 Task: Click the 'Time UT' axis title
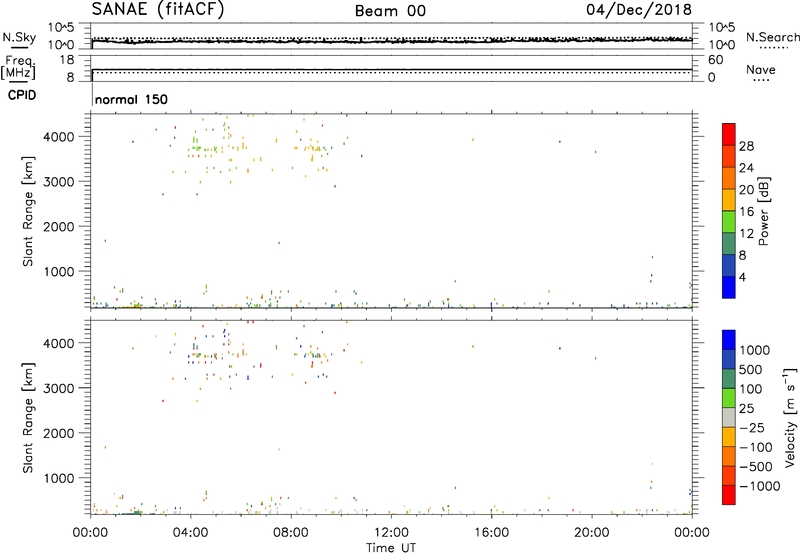click(391, 548)
